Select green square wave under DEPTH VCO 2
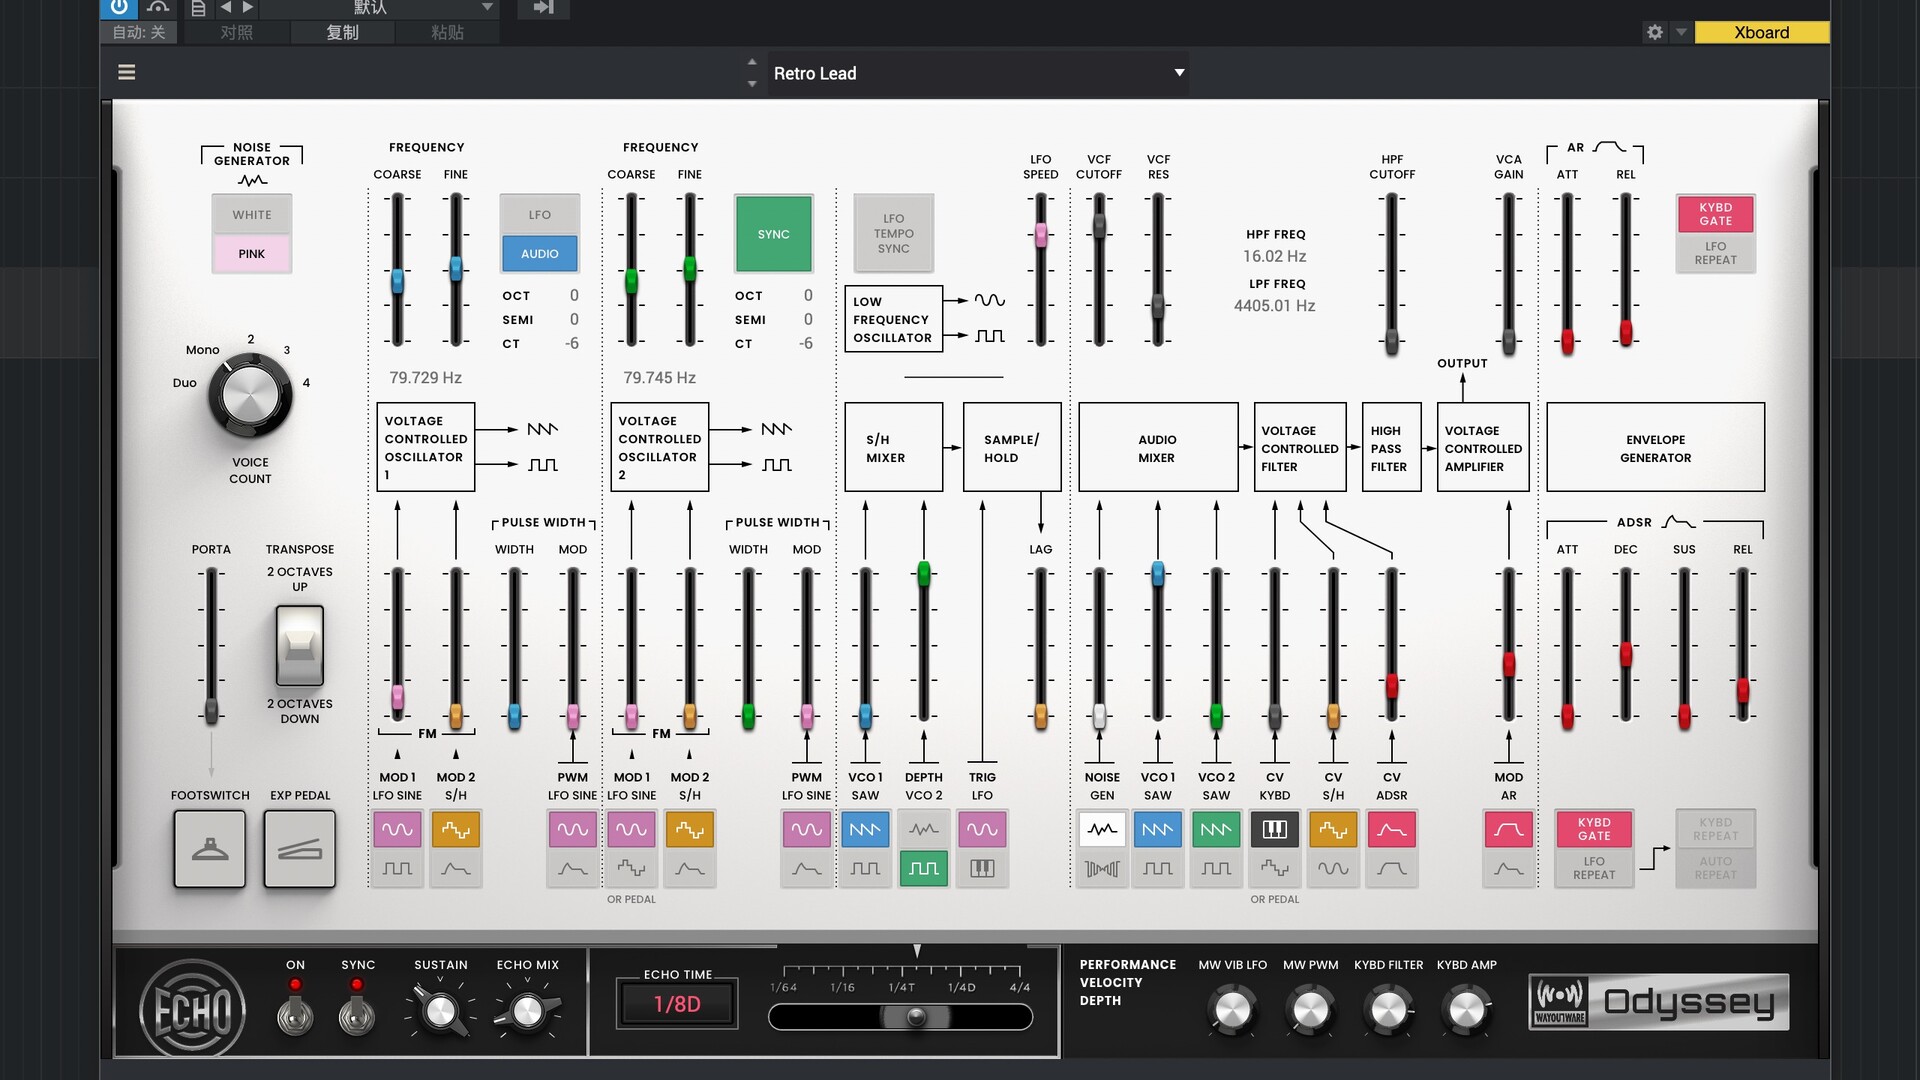This screenshot has width=1920, height=1080. click(923, 868)
